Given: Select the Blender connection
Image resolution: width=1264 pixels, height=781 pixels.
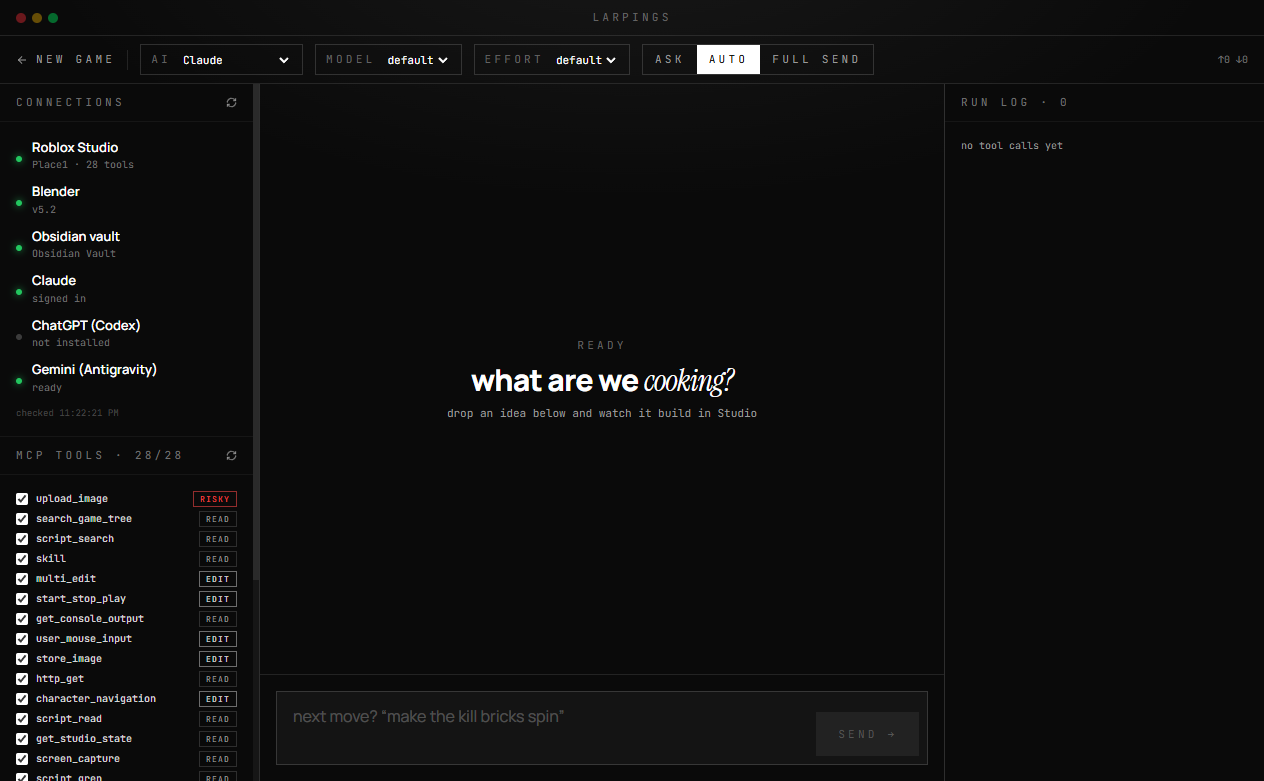Looking at the screenshot, I should (126, 200).
